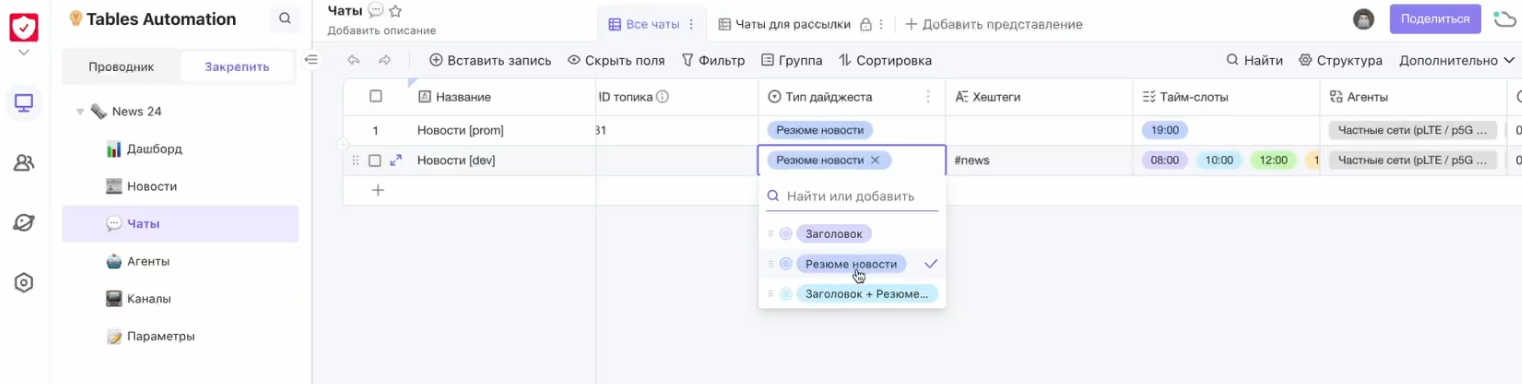Remove the Резюме новости tag with X
The height and width of the screenshot is (384, 1522).
tap(875, 160)
